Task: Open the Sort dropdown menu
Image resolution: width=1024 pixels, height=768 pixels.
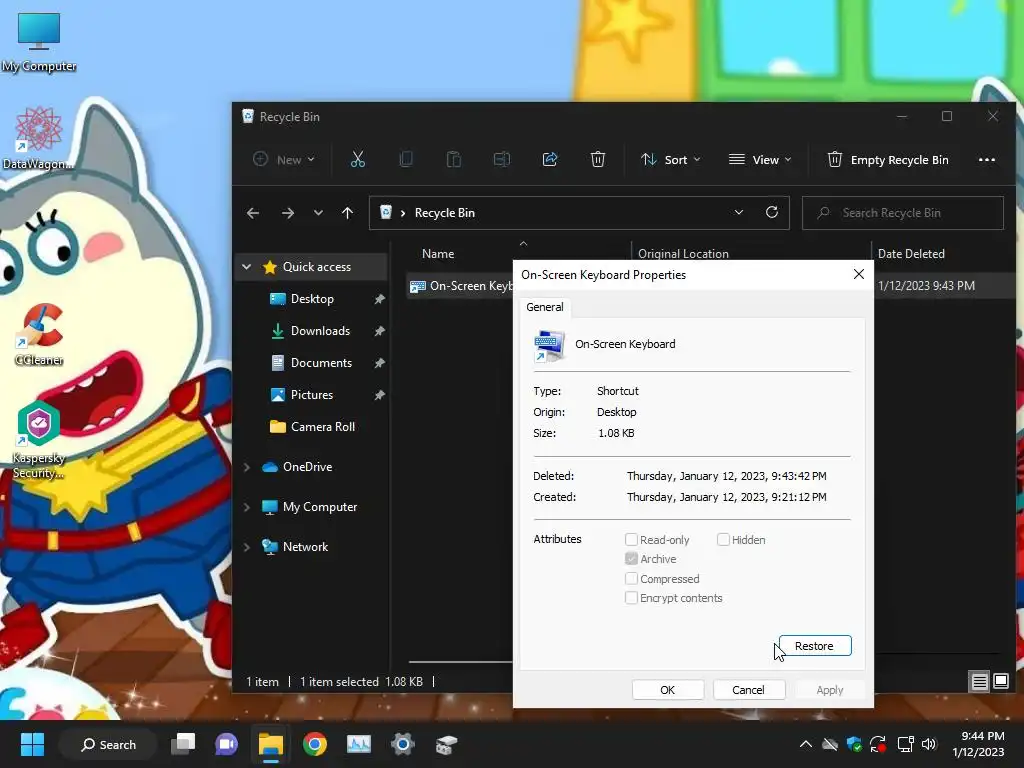Action: [671, 160]
